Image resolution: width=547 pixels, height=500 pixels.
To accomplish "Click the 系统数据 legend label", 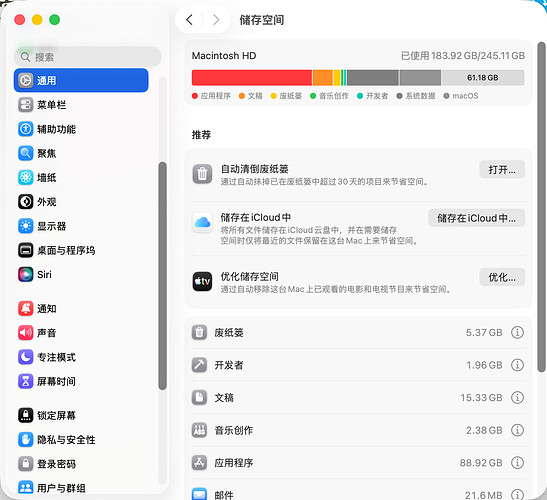I will [420, 96].
